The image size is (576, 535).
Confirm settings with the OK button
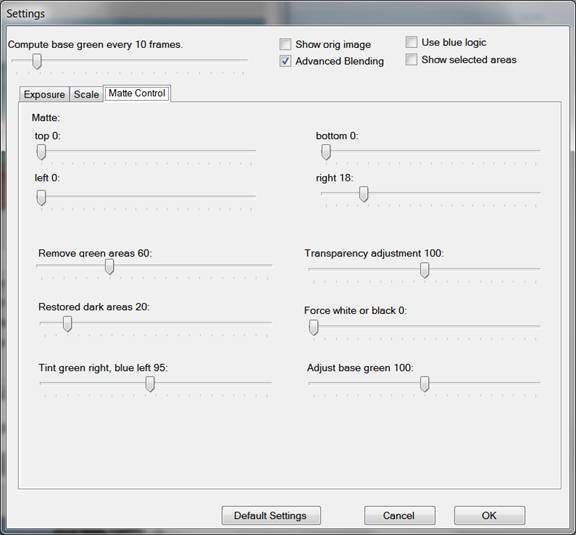point(489,516)
